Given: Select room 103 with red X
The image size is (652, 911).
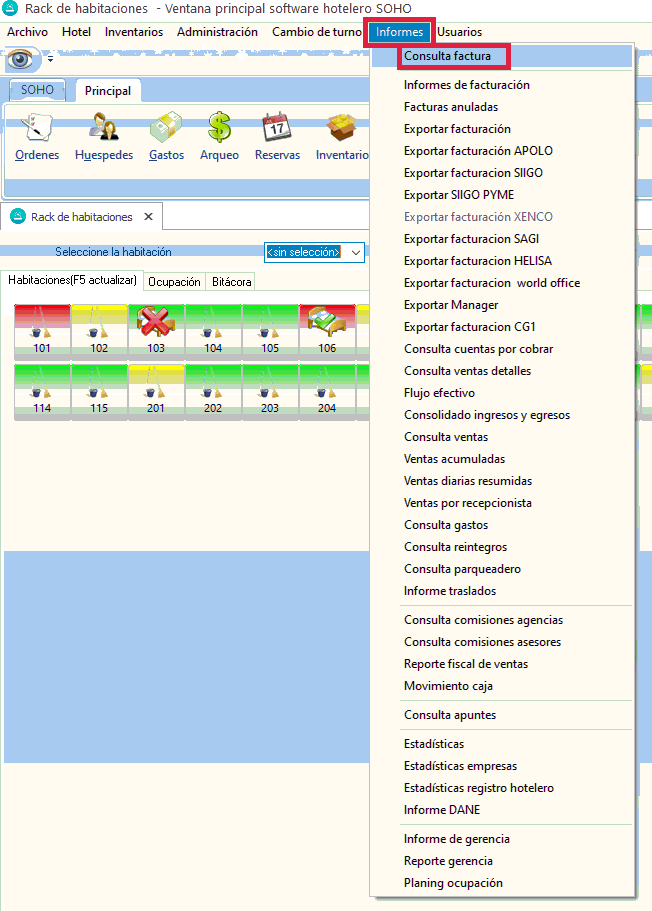Looking at the screenshot, I should point(155,330).
